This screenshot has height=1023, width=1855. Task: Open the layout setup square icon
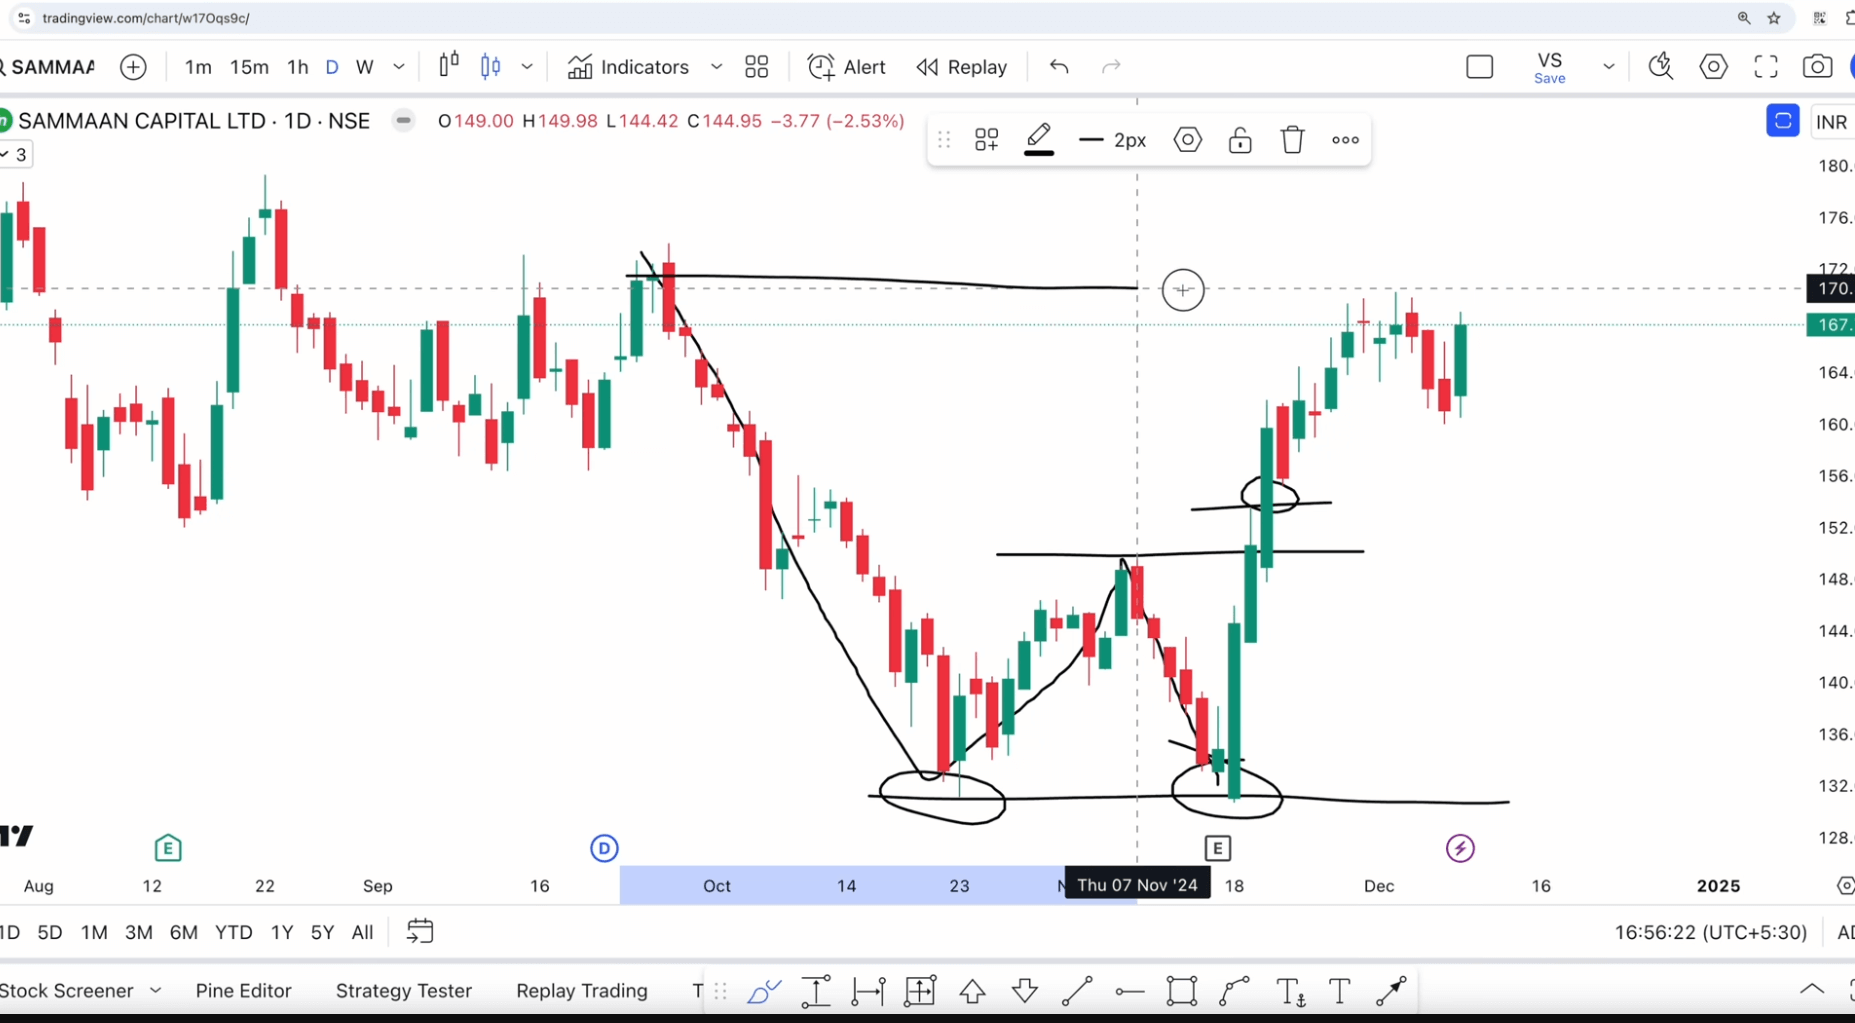tap(1480, 67)
